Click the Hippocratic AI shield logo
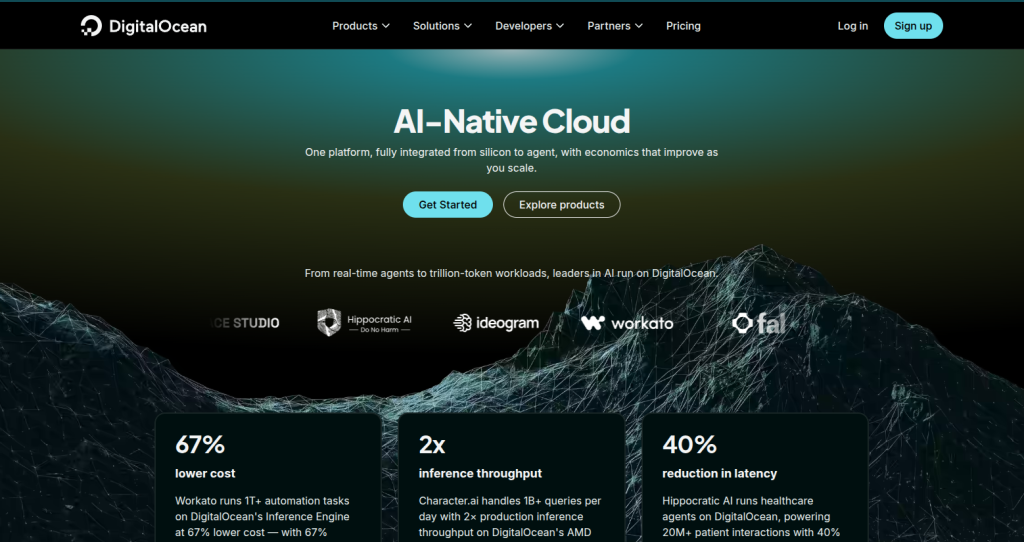1024x542 pixels. (x=329, y=323)
